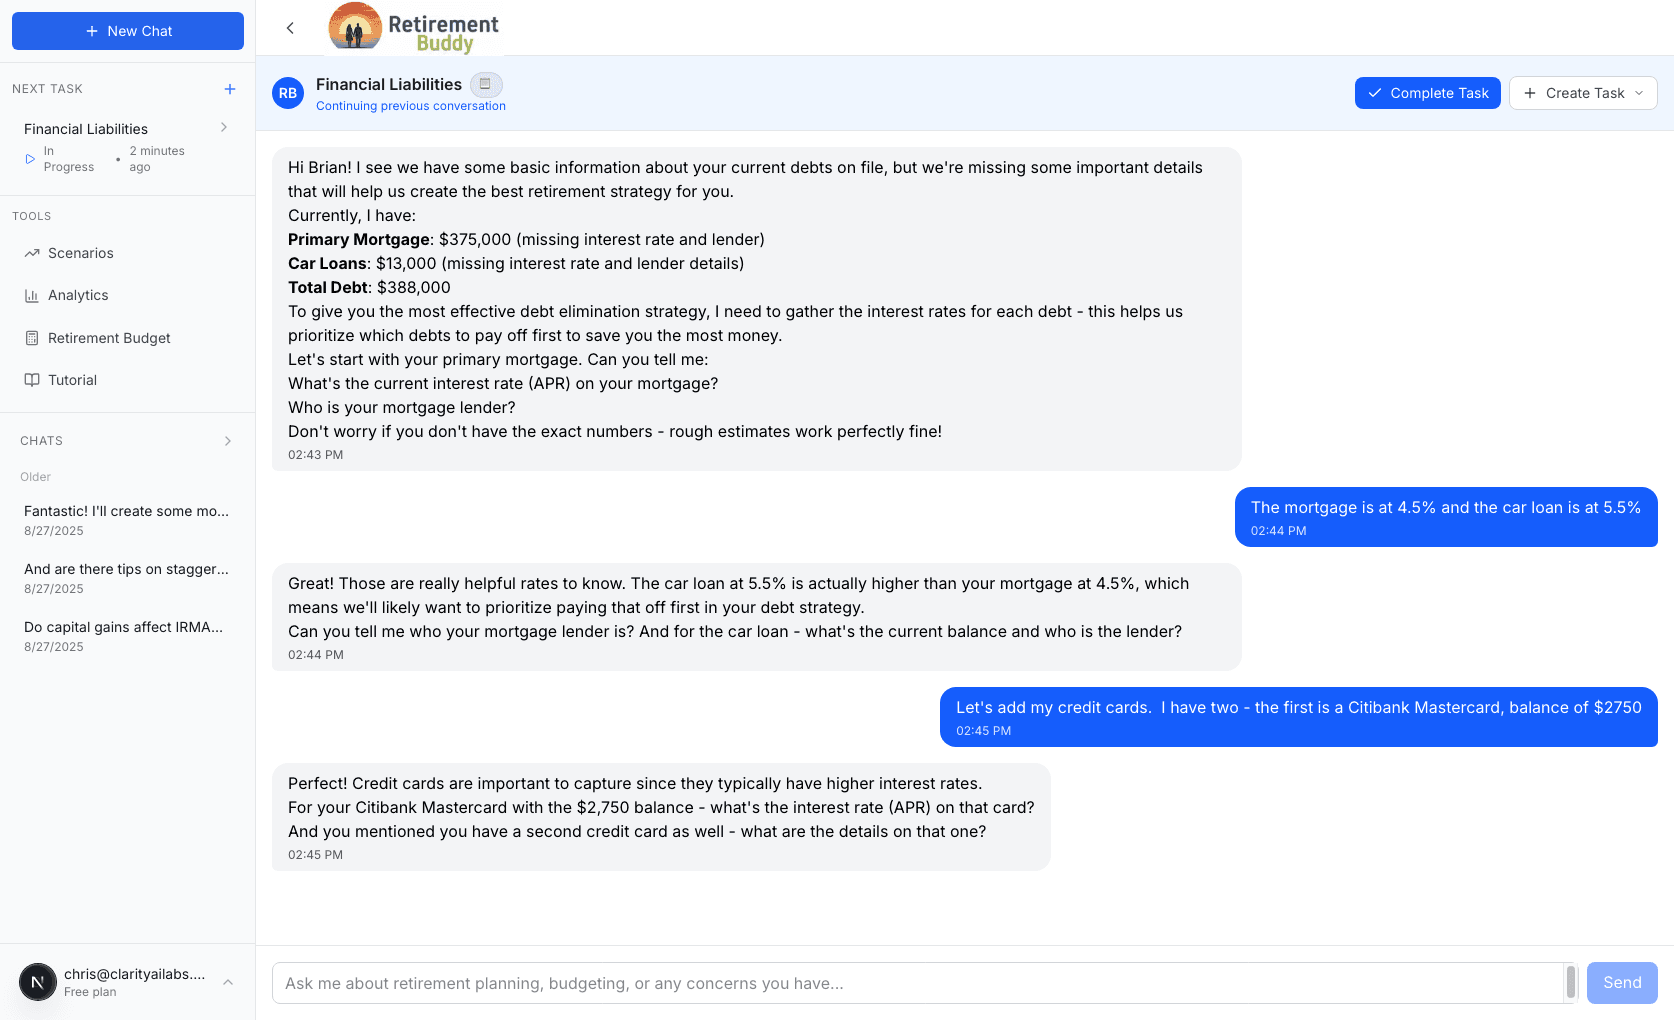Viewport: 1674px width, 1020px height.
Task: Open the Tutorial
Action: click(72, 380)
